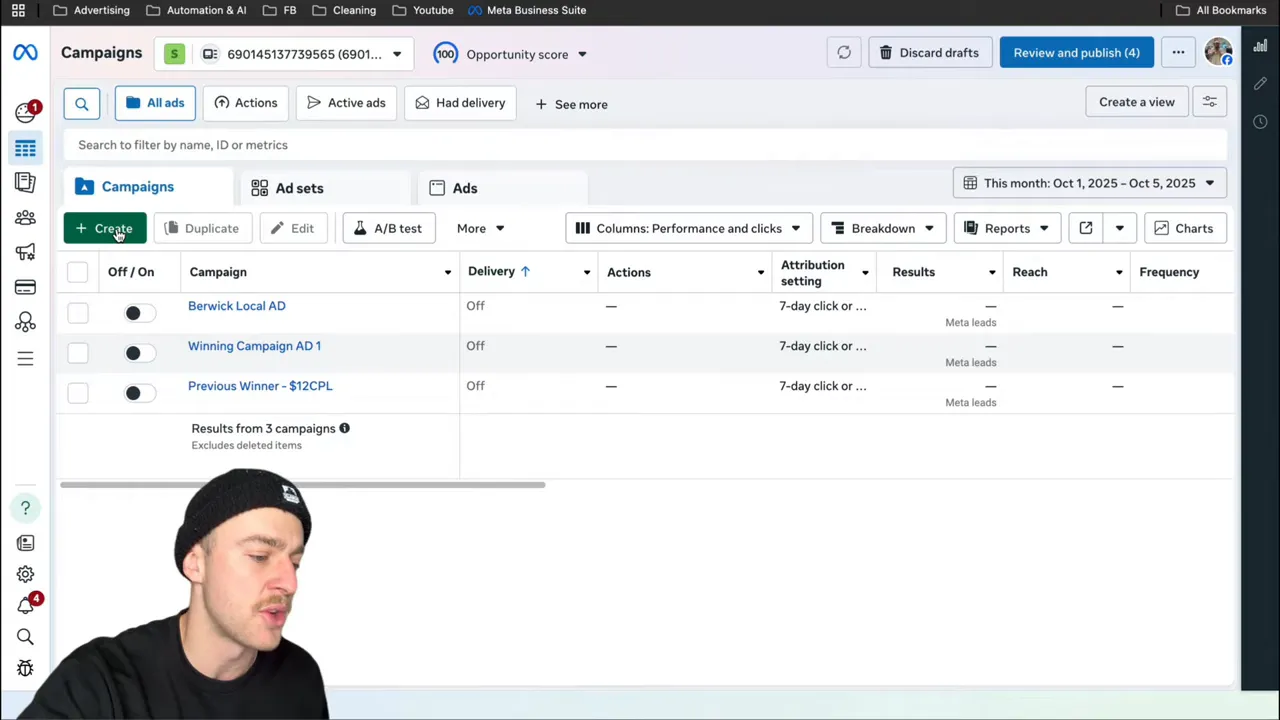Screen dimensions: 1280x720
Task: Open the settings gear in sidebar
Action: (x=25, y=574)
